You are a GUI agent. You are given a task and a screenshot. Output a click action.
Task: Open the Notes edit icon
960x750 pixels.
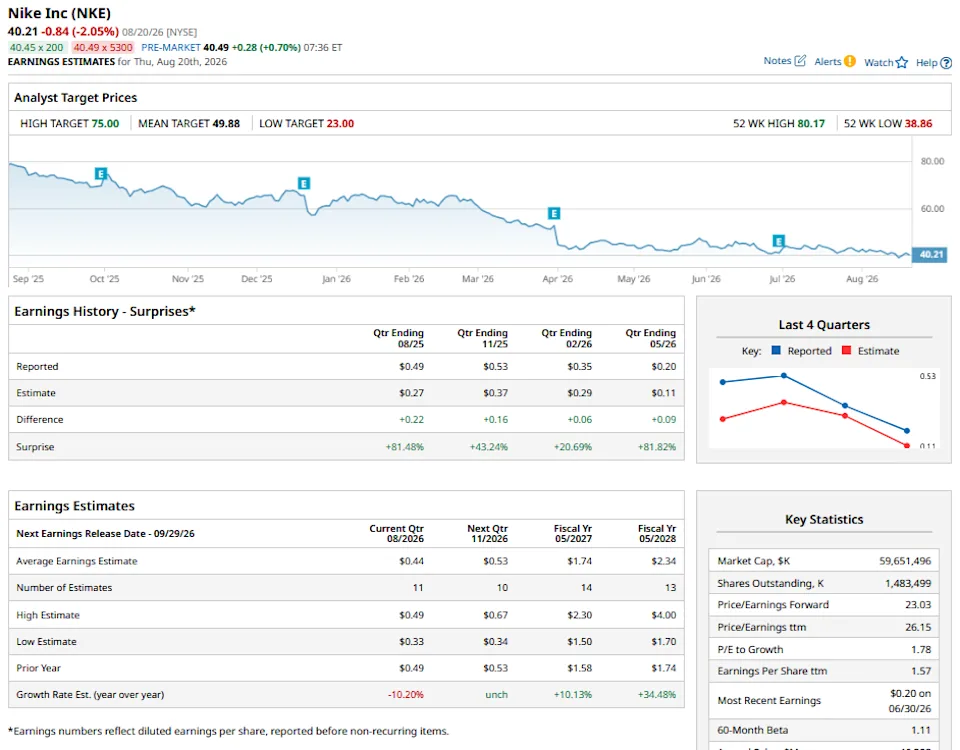point(800,61)
